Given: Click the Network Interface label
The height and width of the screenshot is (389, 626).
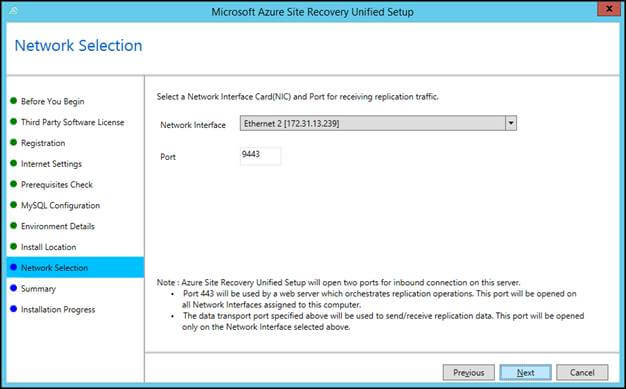Looking at the screenshot, I should pyautogui.click(x=193, y=125).
